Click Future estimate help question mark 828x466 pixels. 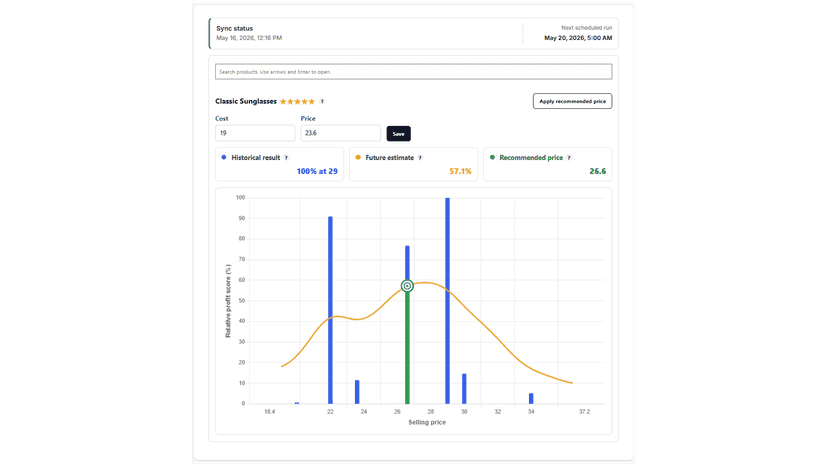pyautogui.click(x=420, y=158)
